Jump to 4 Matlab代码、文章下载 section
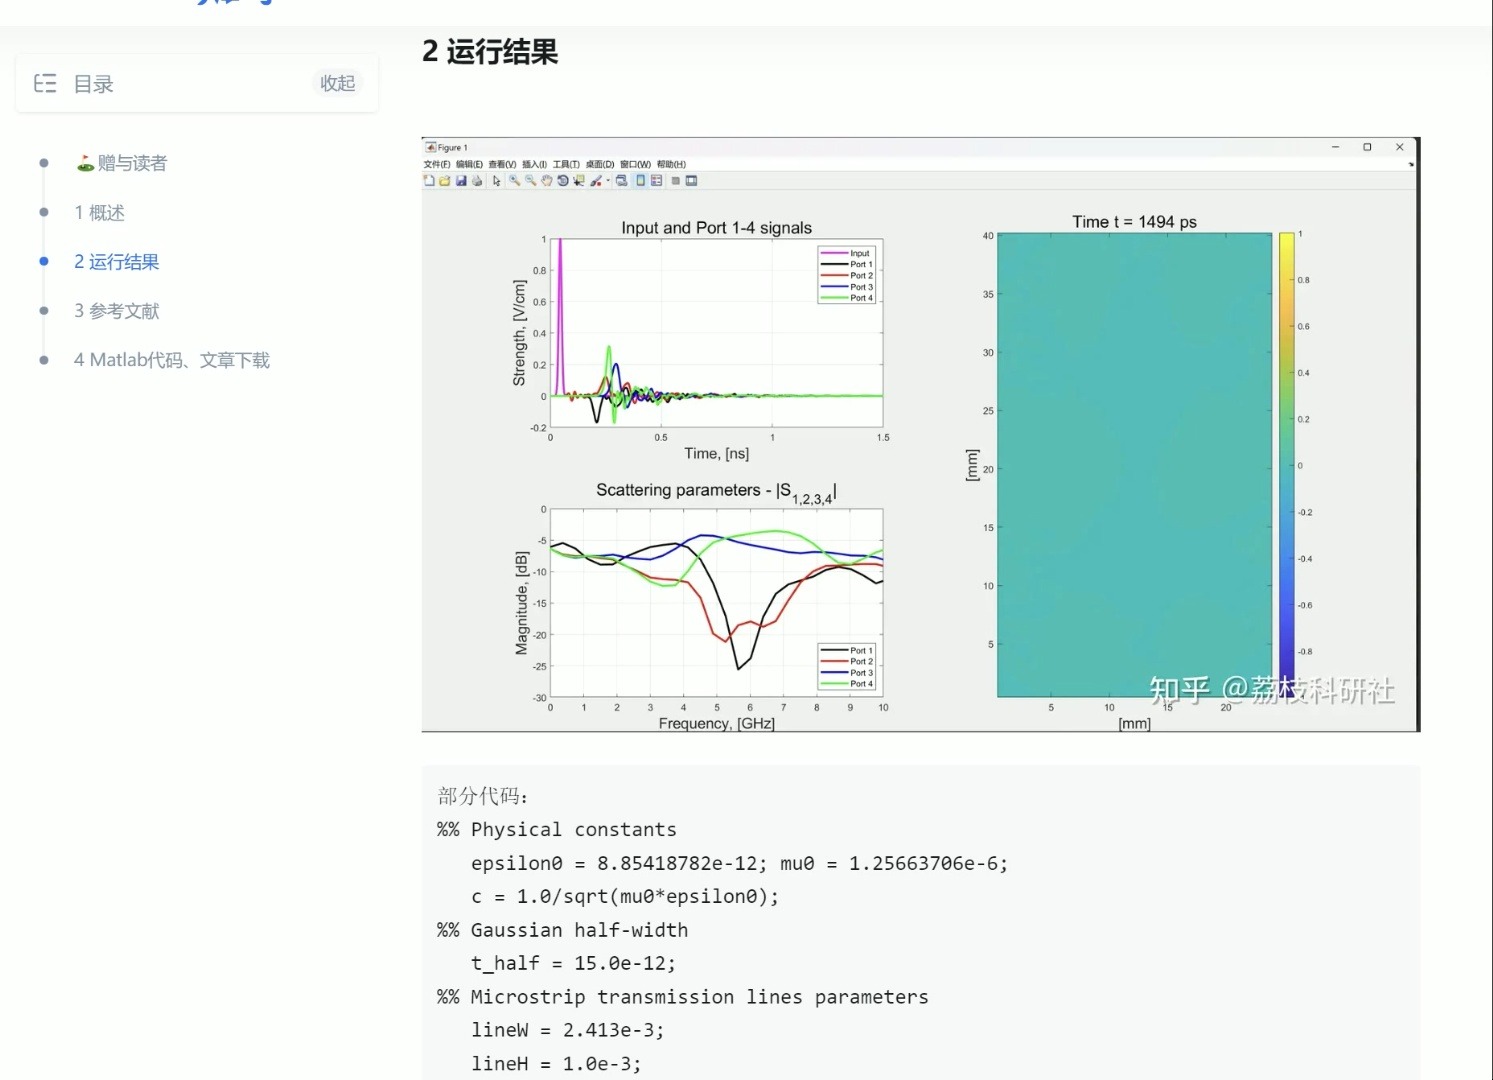Image resolution: width=1493 pixels, height=1080 pixels. pyautogui.click(x=172, y=360)
